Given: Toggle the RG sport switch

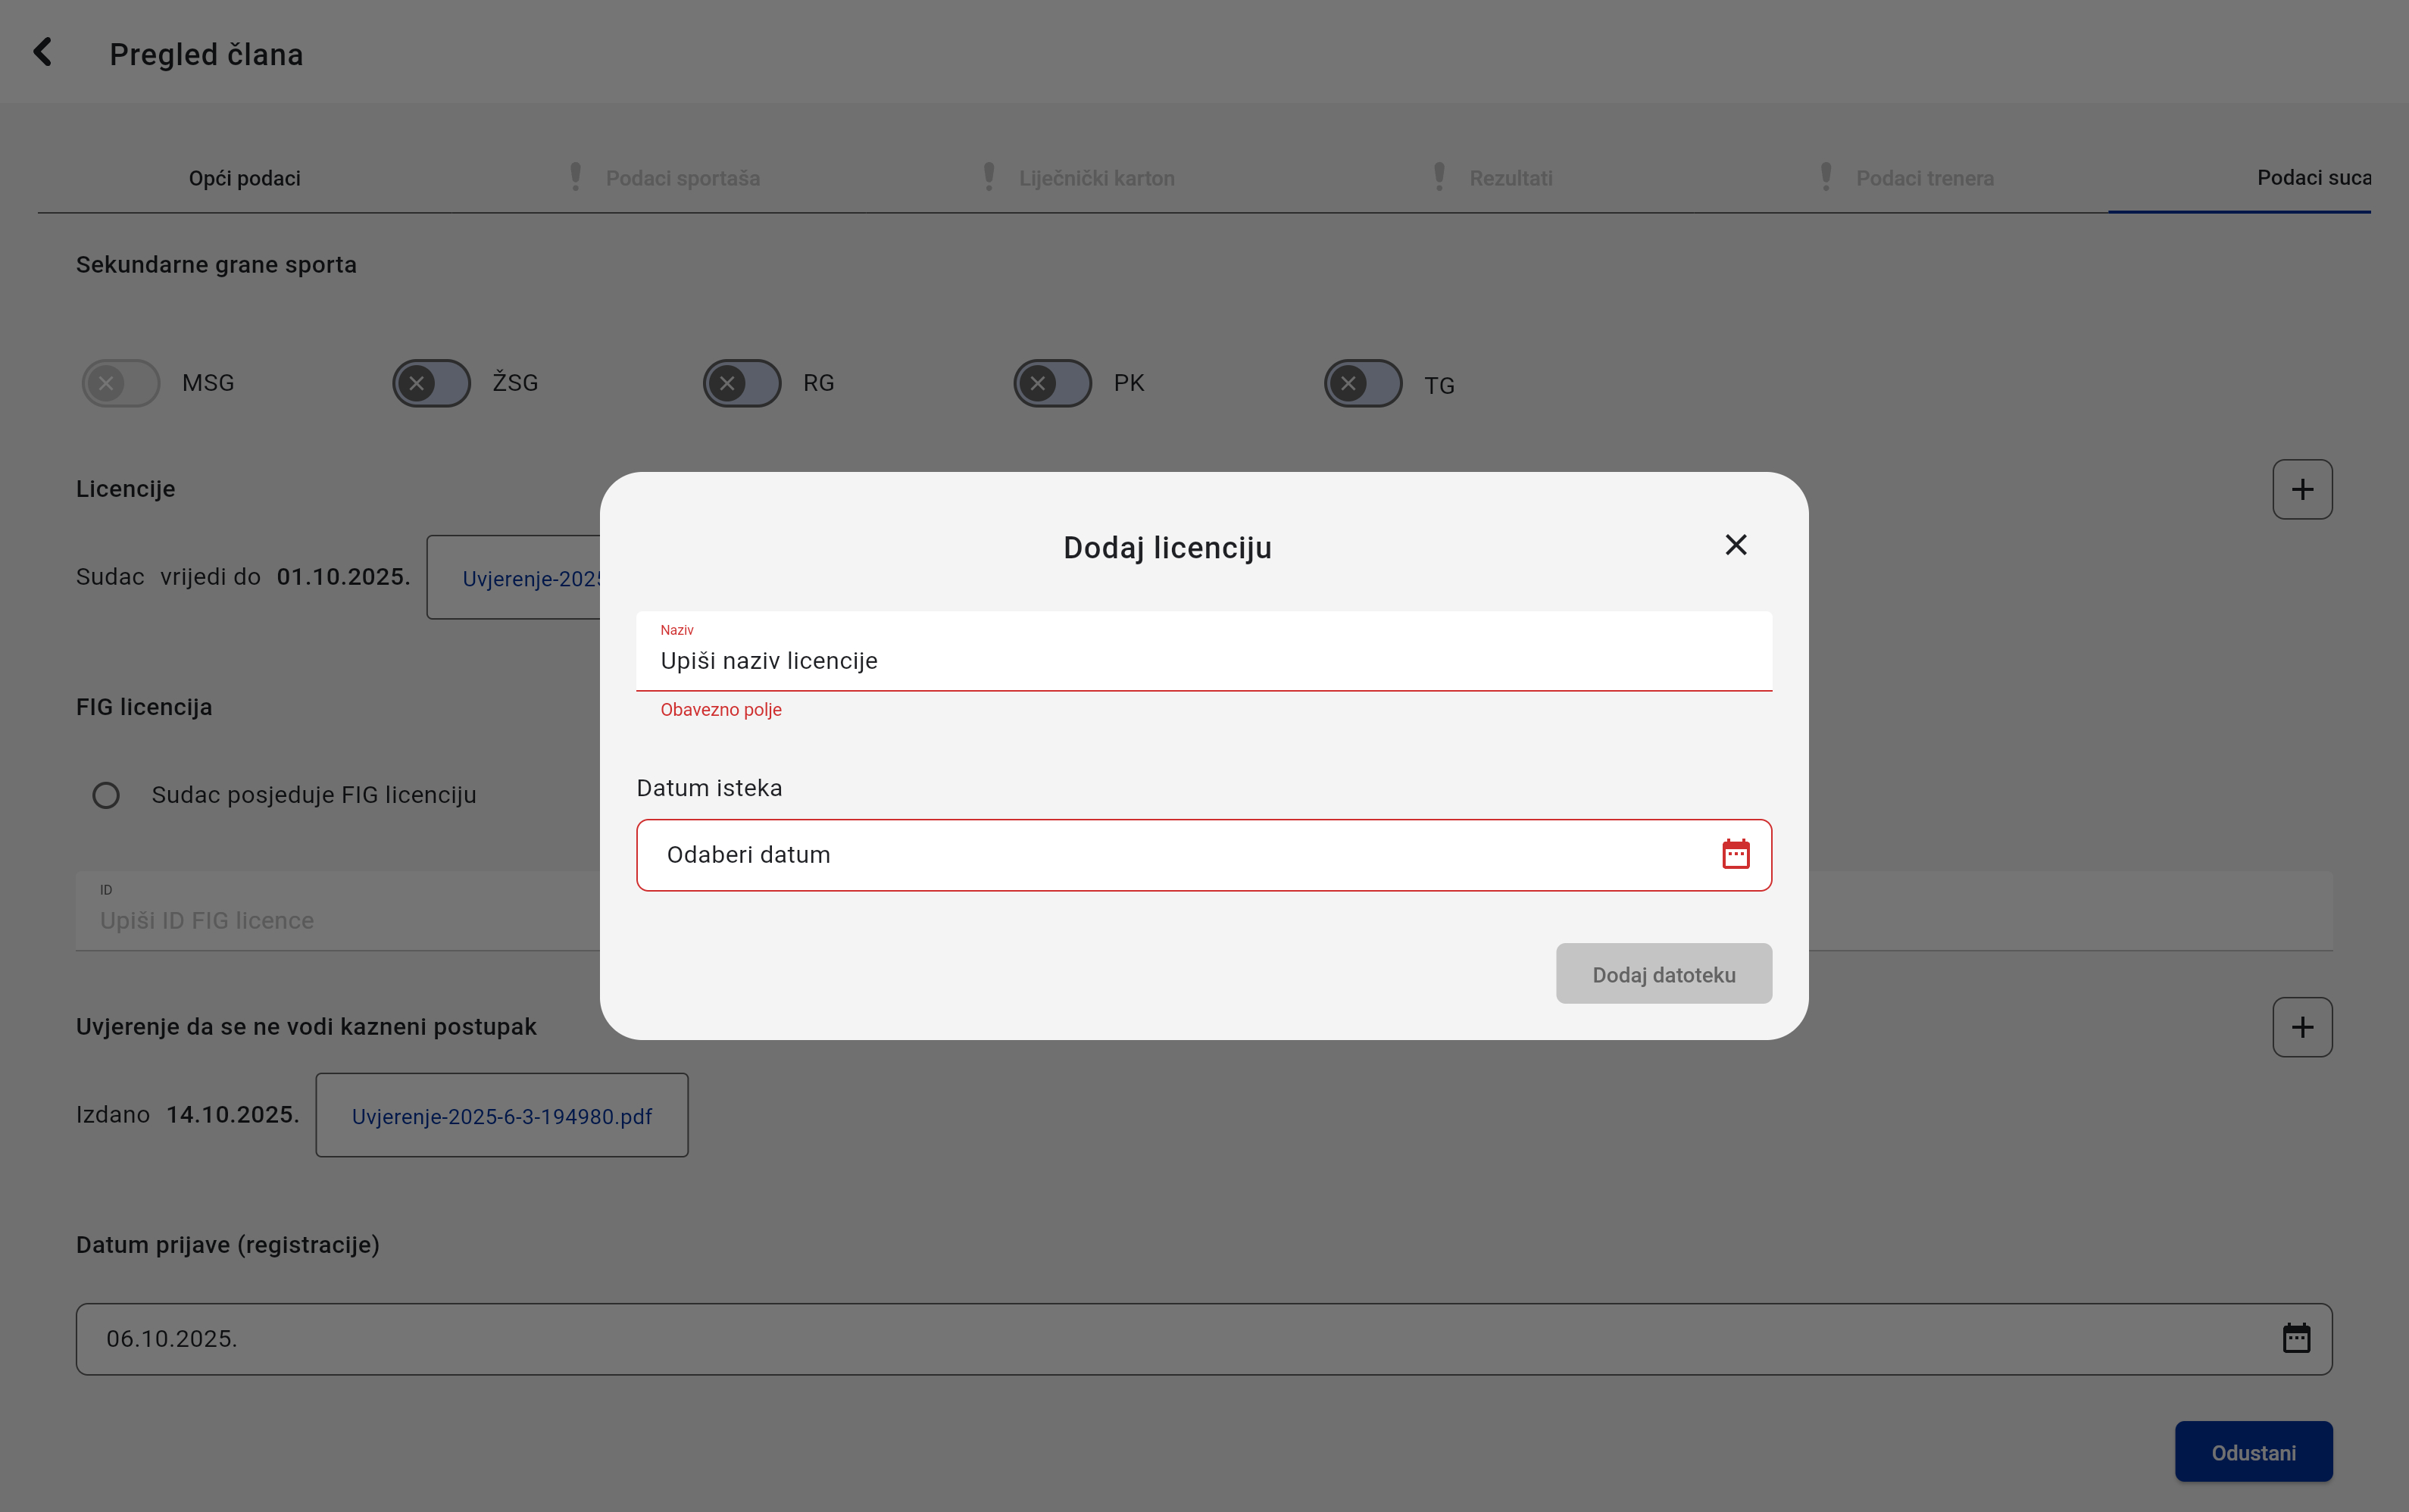Looking at the screenshot, I should pyautogui.click(x=741, y=383).
